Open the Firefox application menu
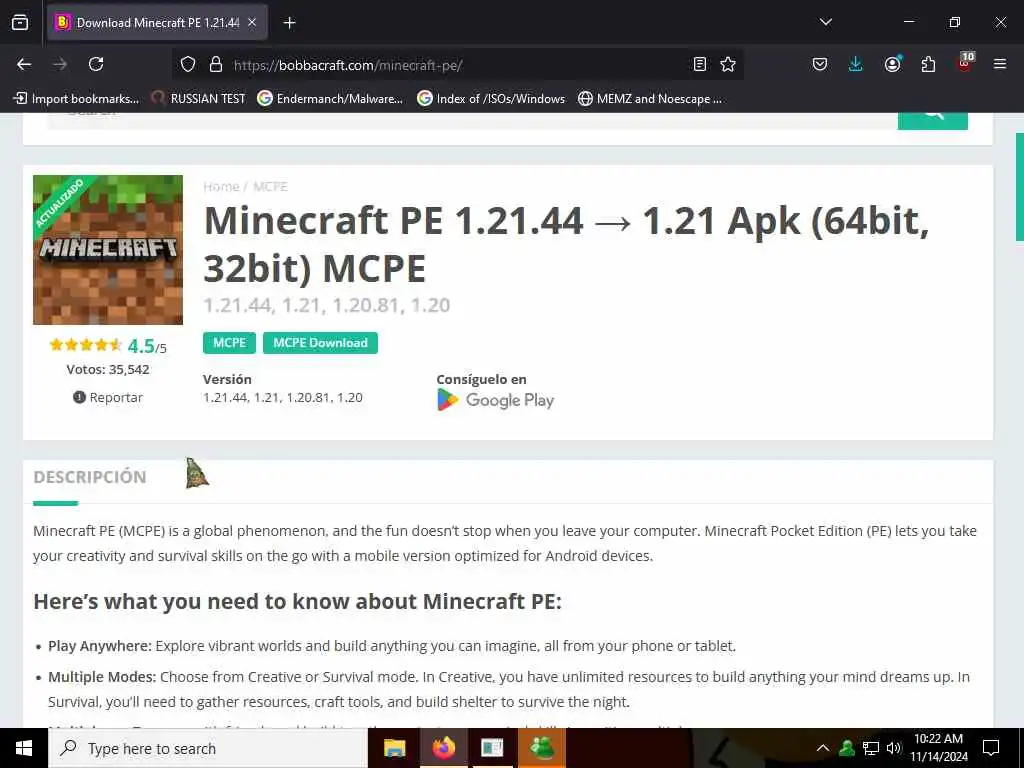1024x768 pixels. pos(999,64)
